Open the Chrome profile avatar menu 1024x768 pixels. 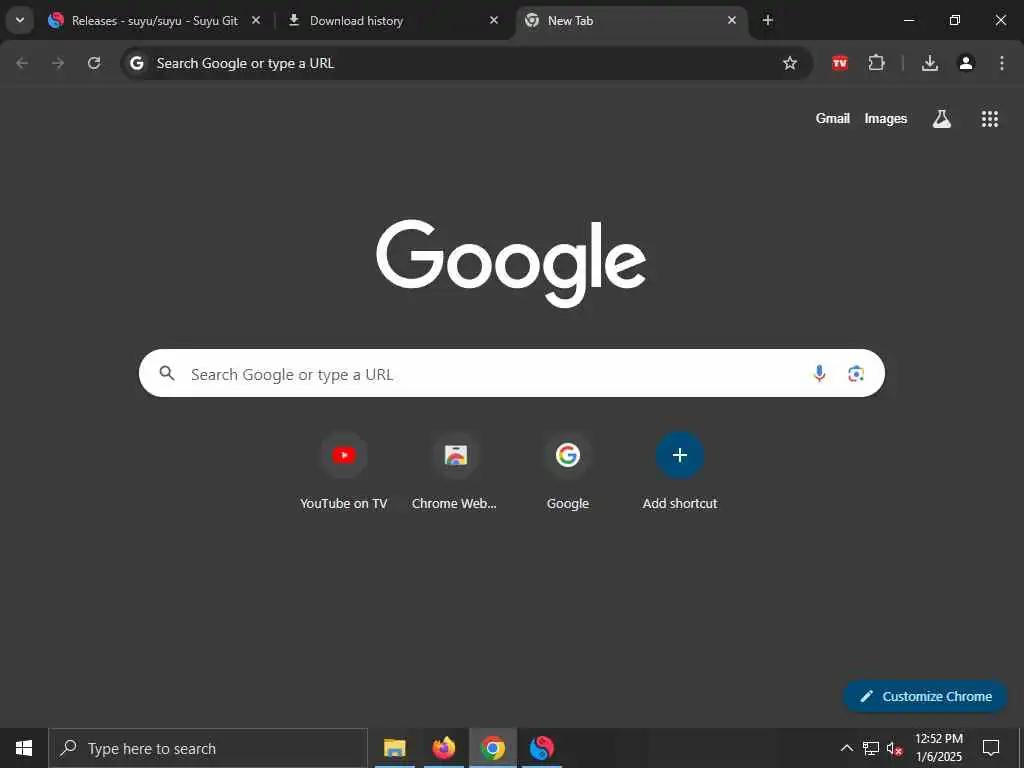(x=966, y=63)
